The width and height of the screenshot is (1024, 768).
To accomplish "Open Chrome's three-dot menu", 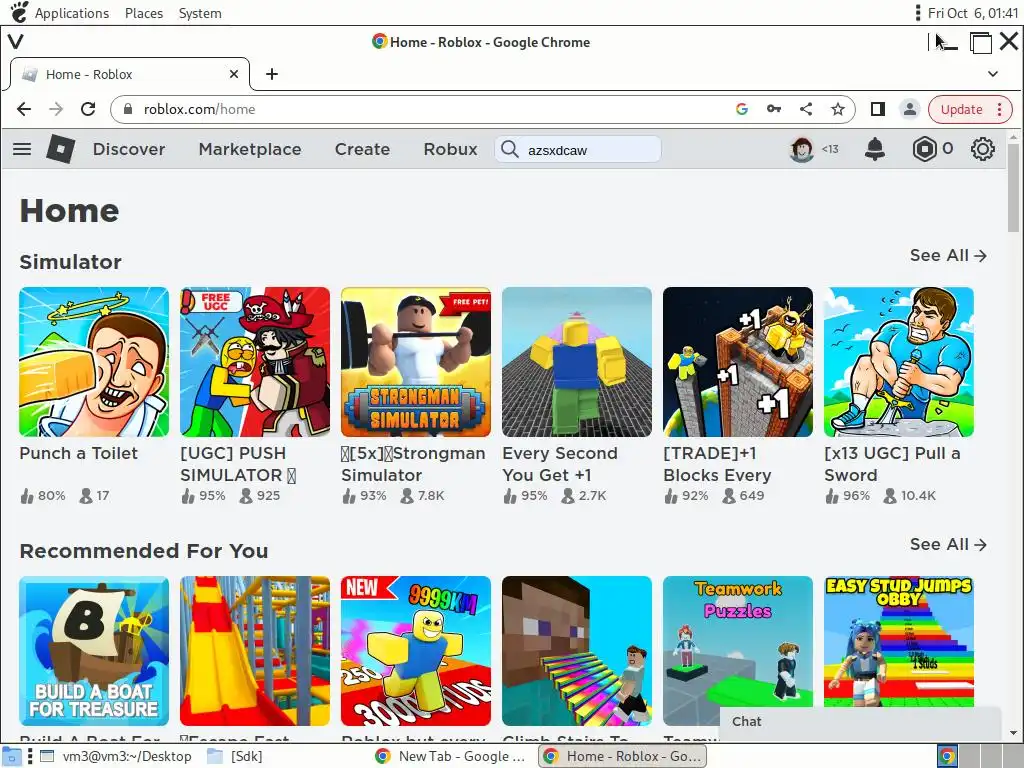I will click(1000, 109).
